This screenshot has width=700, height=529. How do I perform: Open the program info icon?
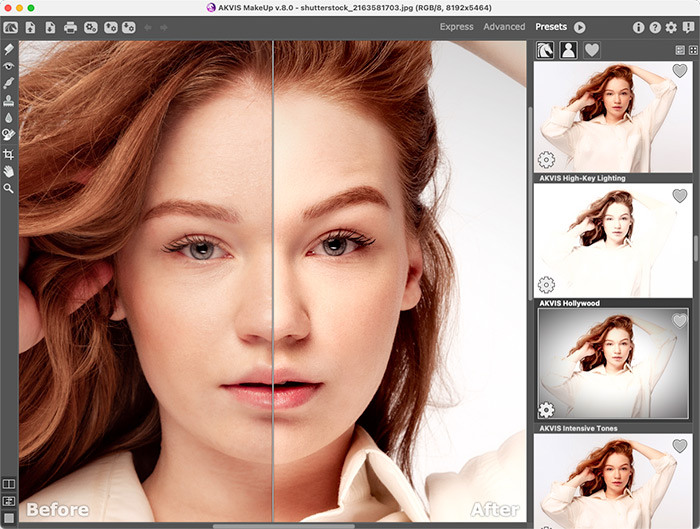coord(639,27)
